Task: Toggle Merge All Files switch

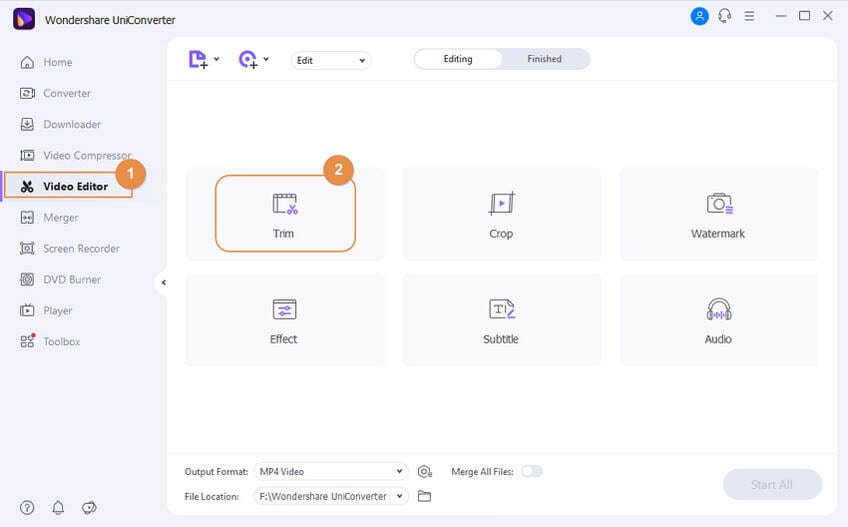Action: pyautogui.click(x=532, y=471)
